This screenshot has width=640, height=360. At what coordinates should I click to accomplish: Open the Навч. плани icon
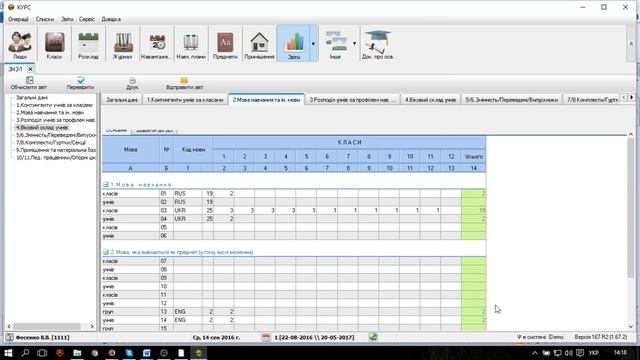[191, 44]
